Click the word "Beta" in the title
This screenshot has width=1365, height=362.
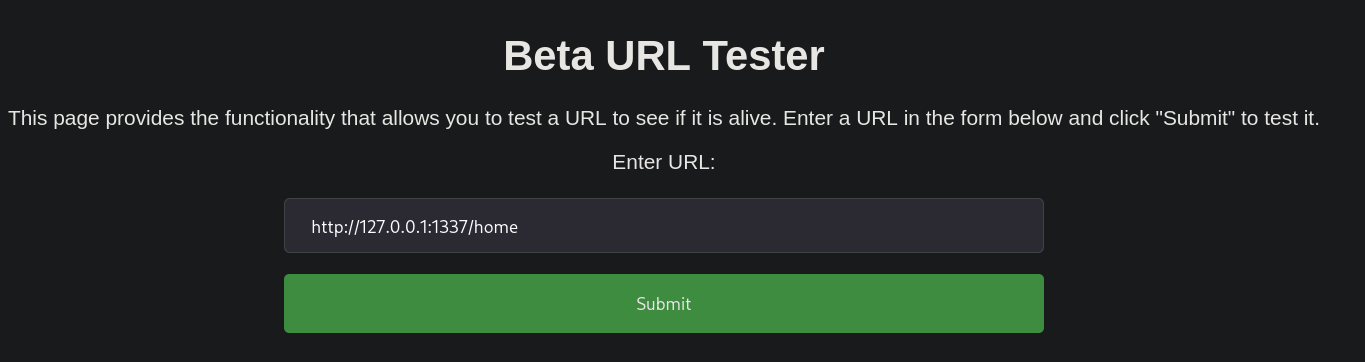pos(550,56)
